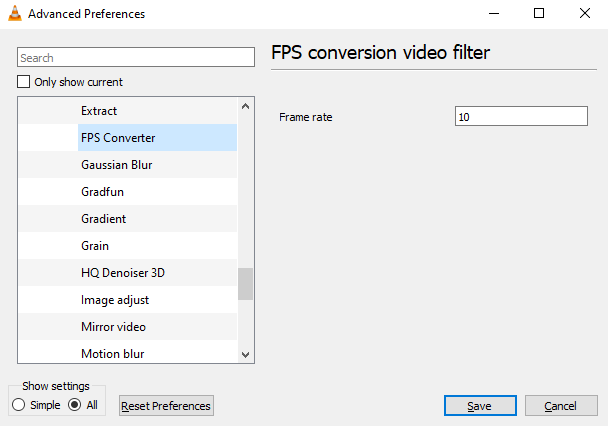Screen dimensions: 608x426
Task: Choose Gradfun from the filter list
Action: pos(102,192)
